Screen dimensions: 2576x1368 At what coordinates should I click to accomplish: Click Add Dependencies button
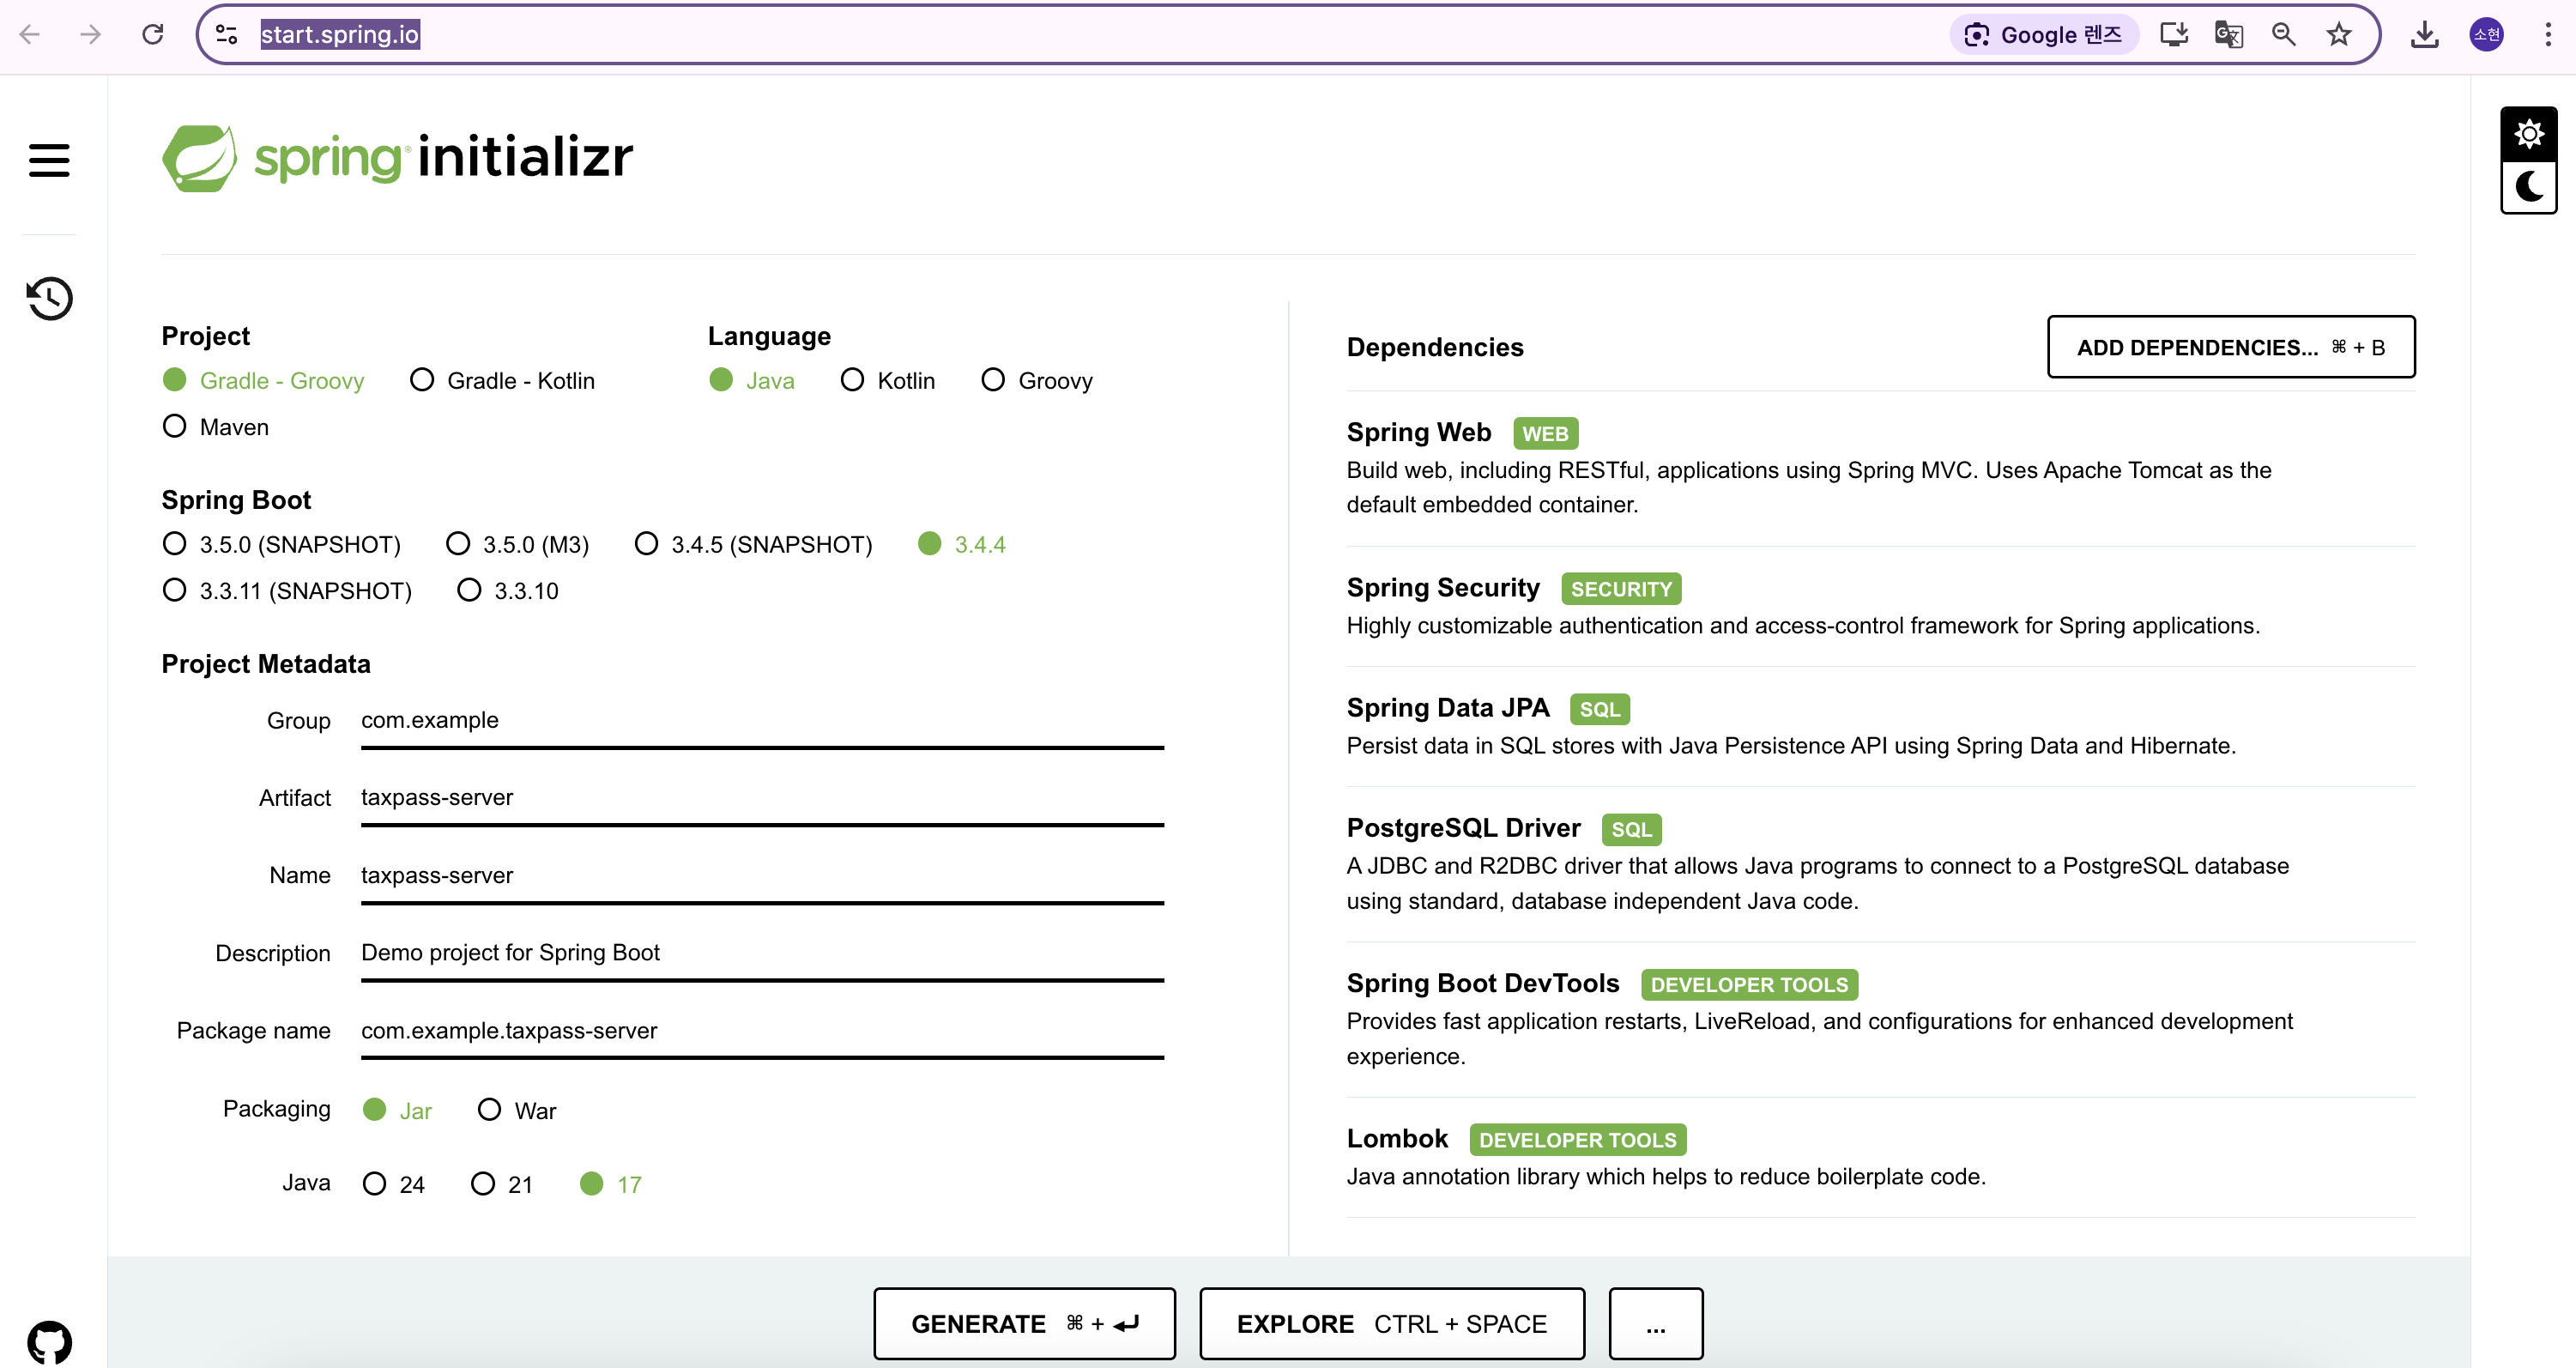2230,347
